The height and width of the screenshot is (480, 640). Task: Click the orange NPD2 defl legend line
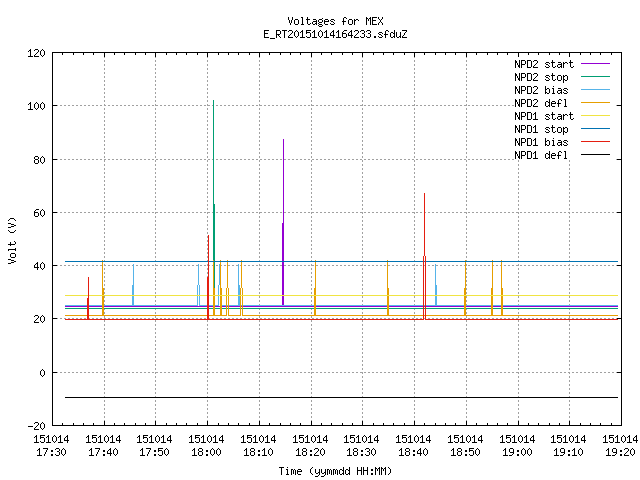click(x=595, y=102)
